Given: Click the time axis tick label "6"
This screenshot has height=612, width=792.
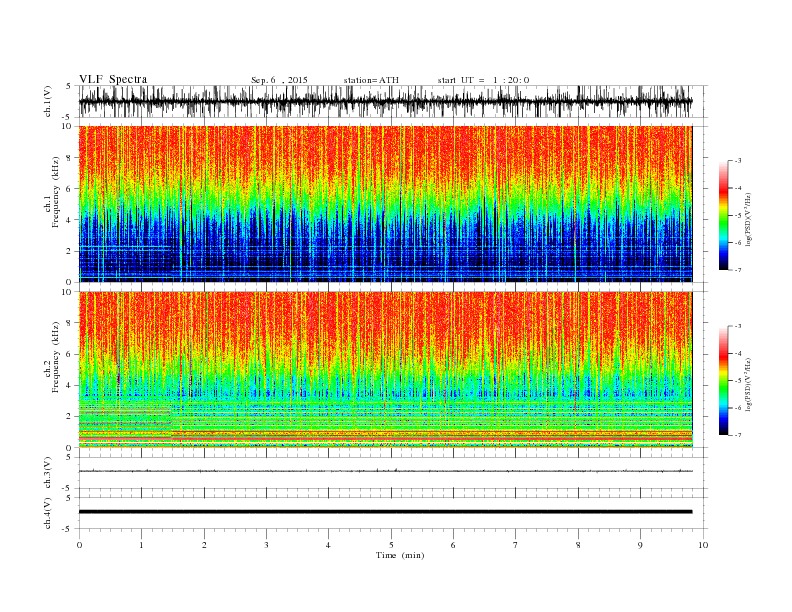Looking at the screenshot, I should 453,545.
